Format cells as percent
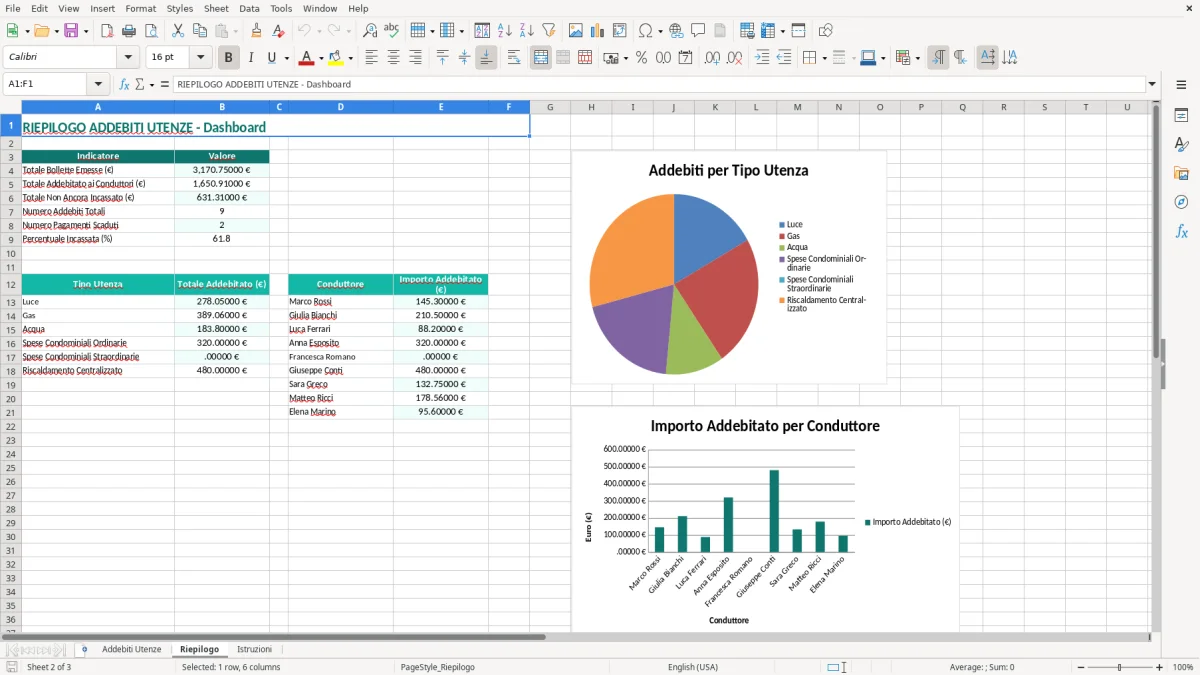The image size is (1200, 675). 641,58
